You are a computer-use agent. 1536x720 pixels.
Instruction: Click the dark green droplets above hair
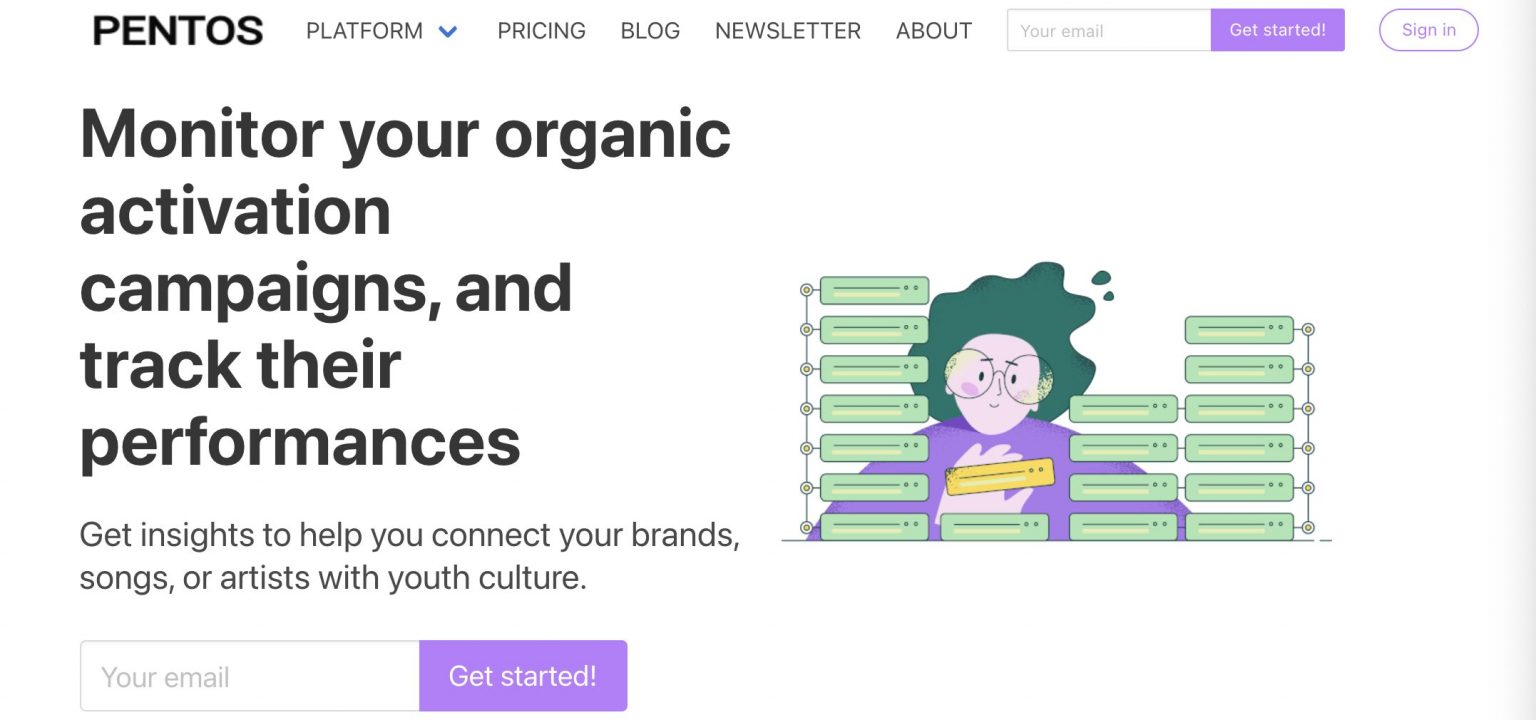pyautogui.click(x=1103, y=284)
